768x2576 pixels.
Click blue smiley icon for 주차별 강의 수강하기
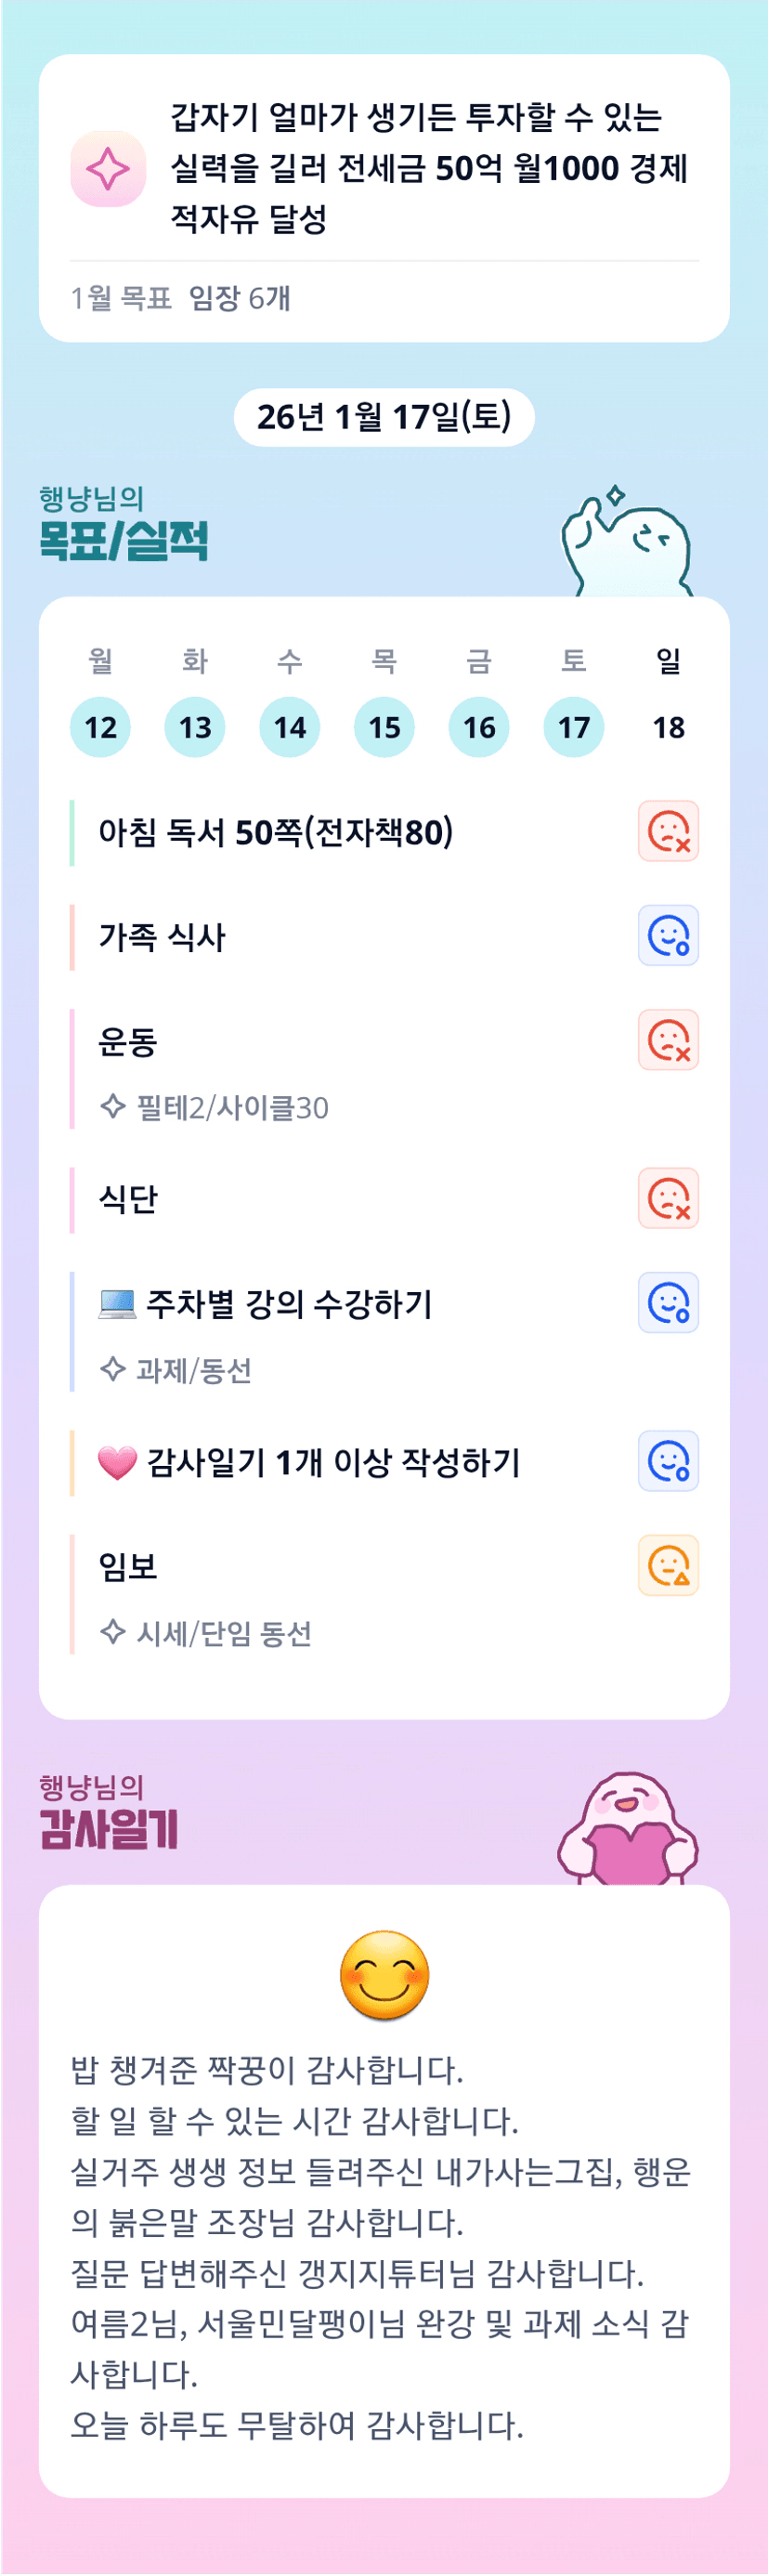(668, 1303)
